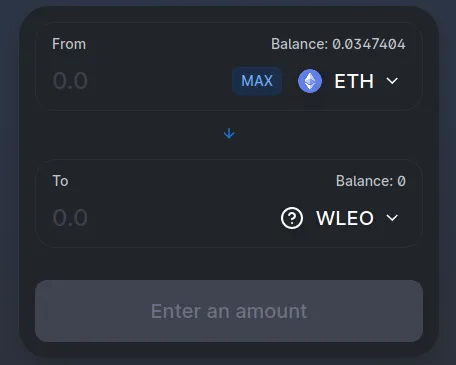This screenshot has width=456, height=365.
Task: Click the MAX button
Action: [x=257, y=81]
